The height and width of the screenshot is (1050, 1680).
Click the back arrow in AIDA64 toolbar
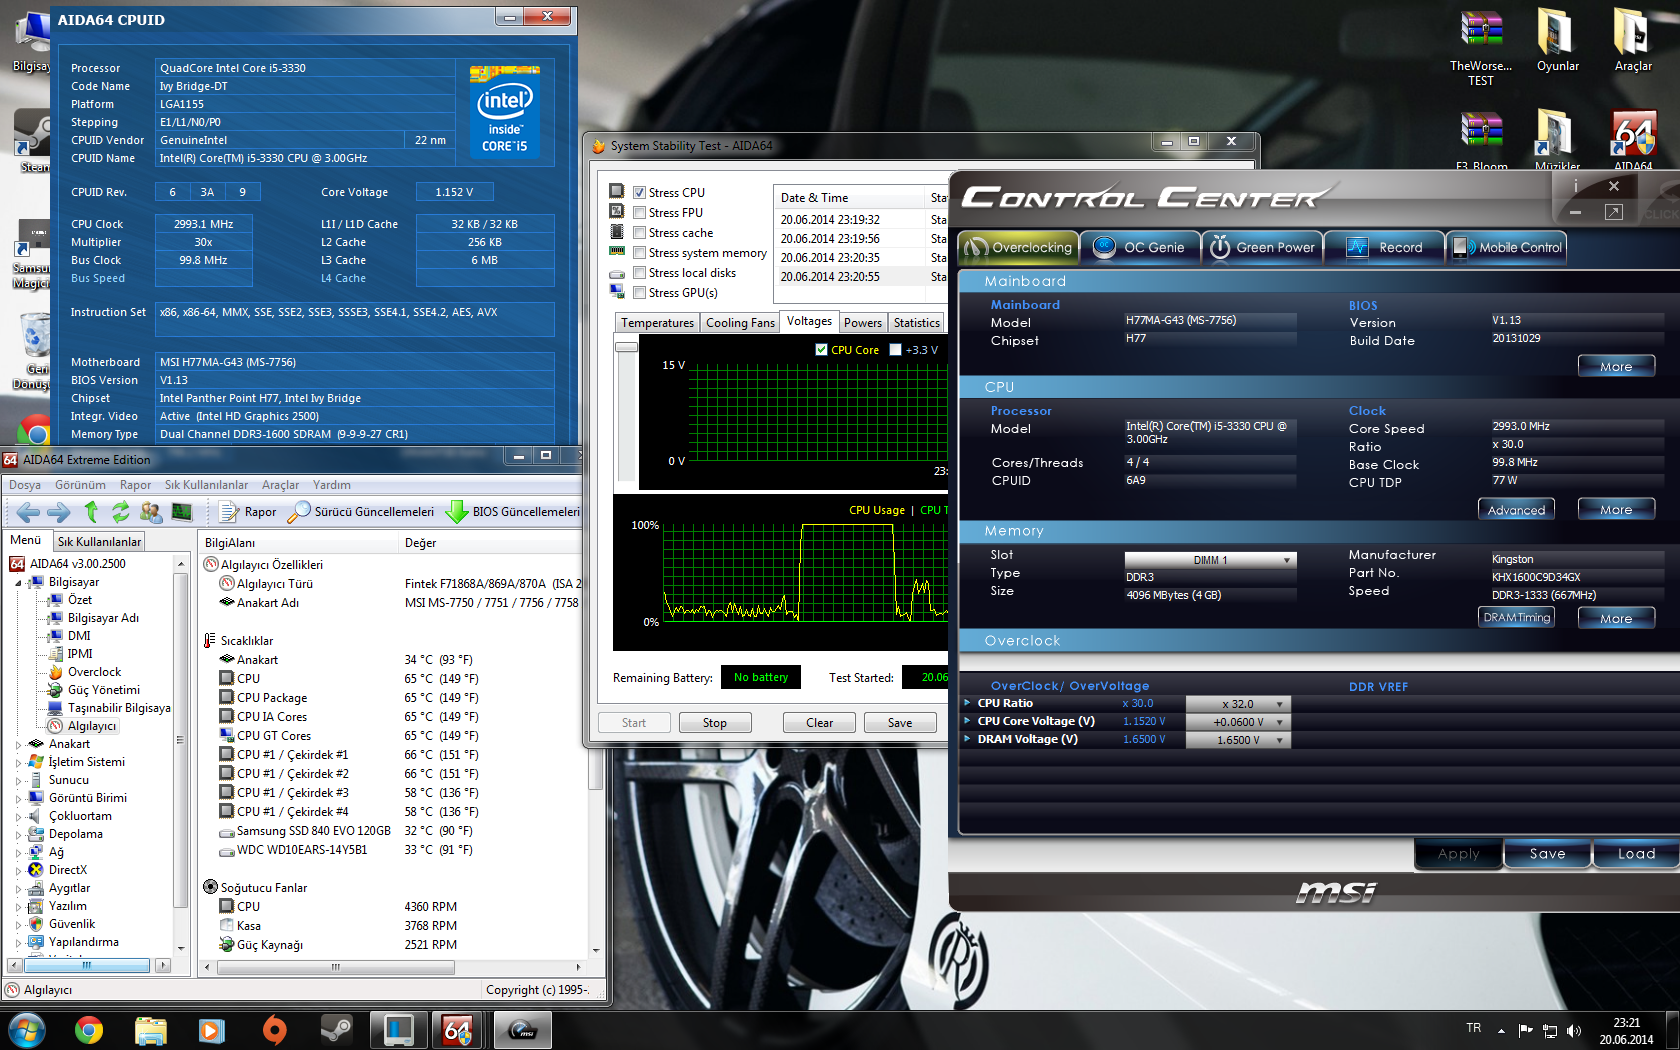pos(28,512)
